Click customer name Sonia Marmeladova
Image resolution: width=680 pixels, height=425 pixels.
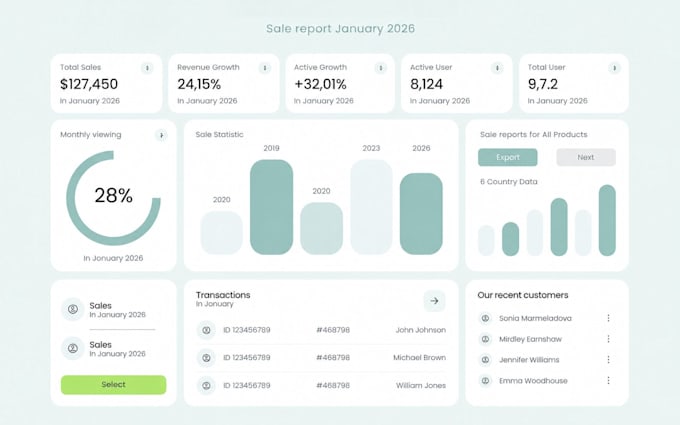535,318
